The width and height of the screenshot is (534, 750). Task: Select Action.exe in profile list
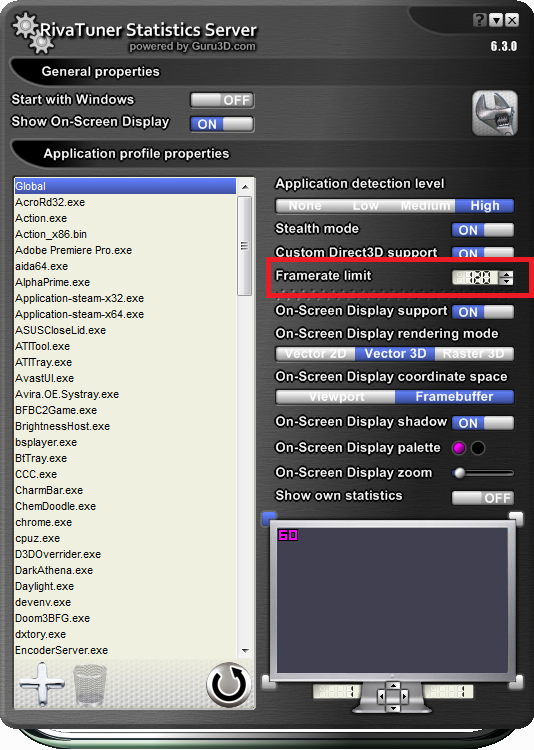[125, 218]
